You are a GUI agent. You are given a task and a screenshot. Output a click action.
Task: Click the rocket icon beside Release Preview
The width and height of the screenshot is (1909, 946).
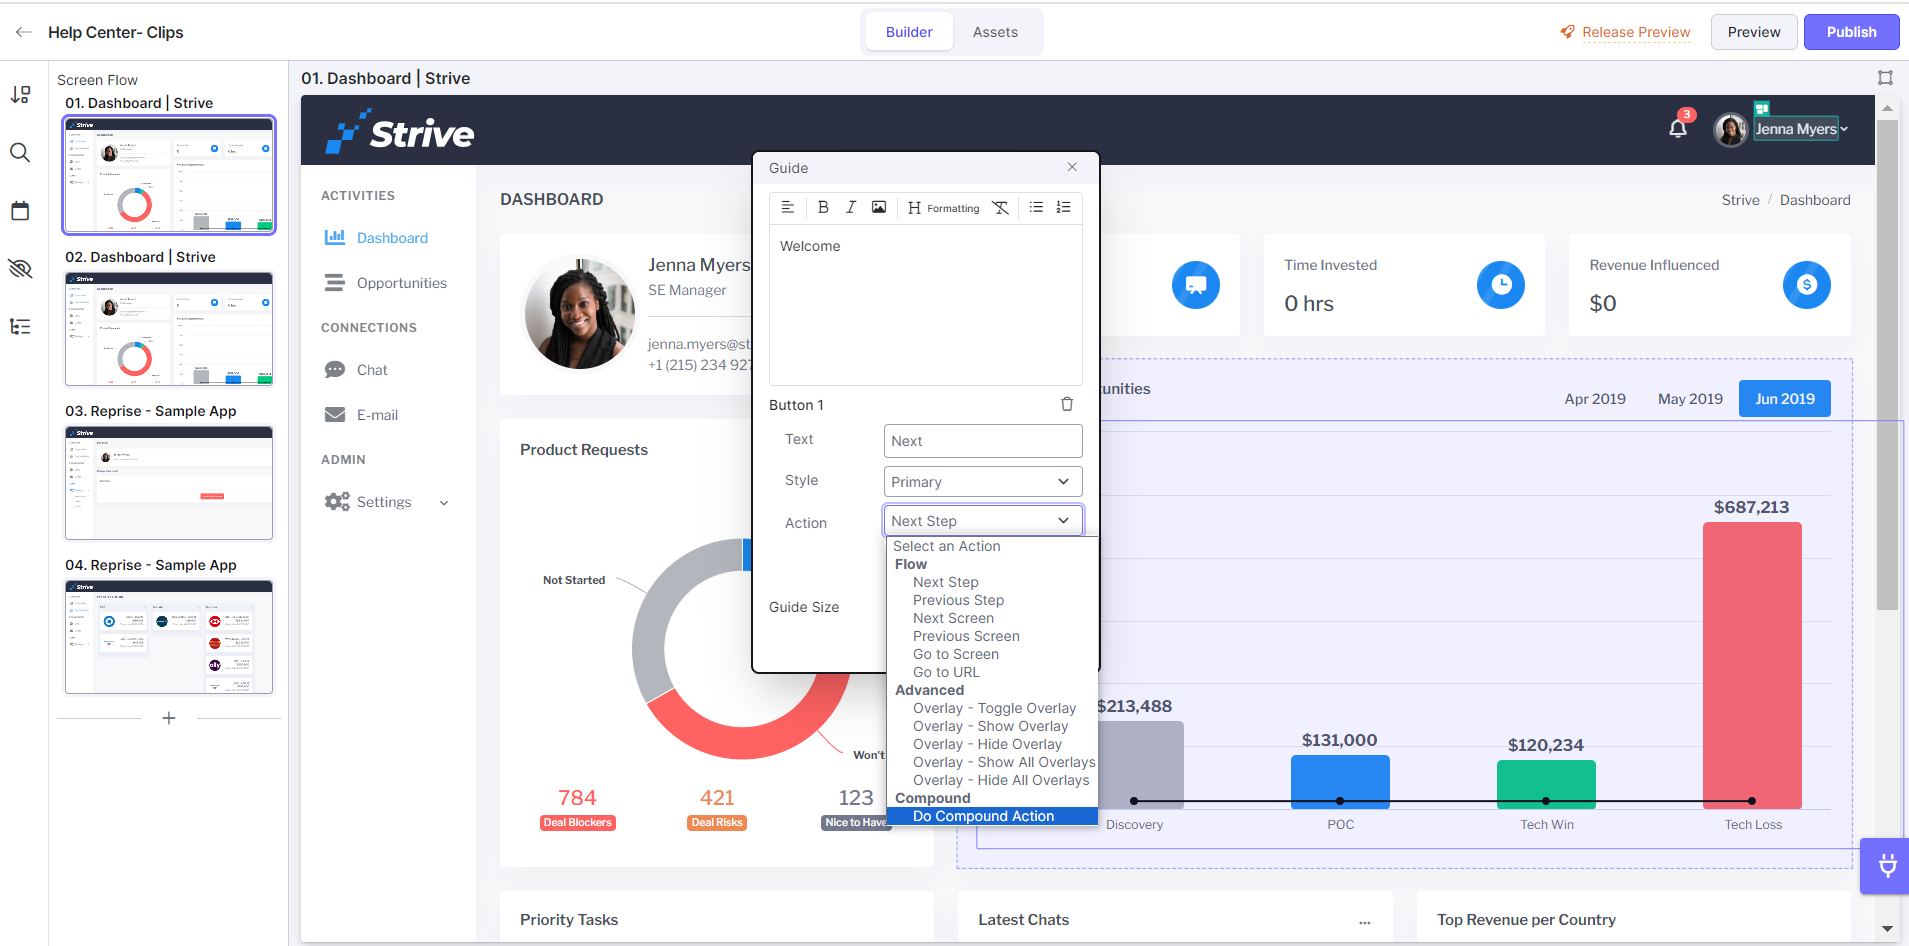(1567, 32)
